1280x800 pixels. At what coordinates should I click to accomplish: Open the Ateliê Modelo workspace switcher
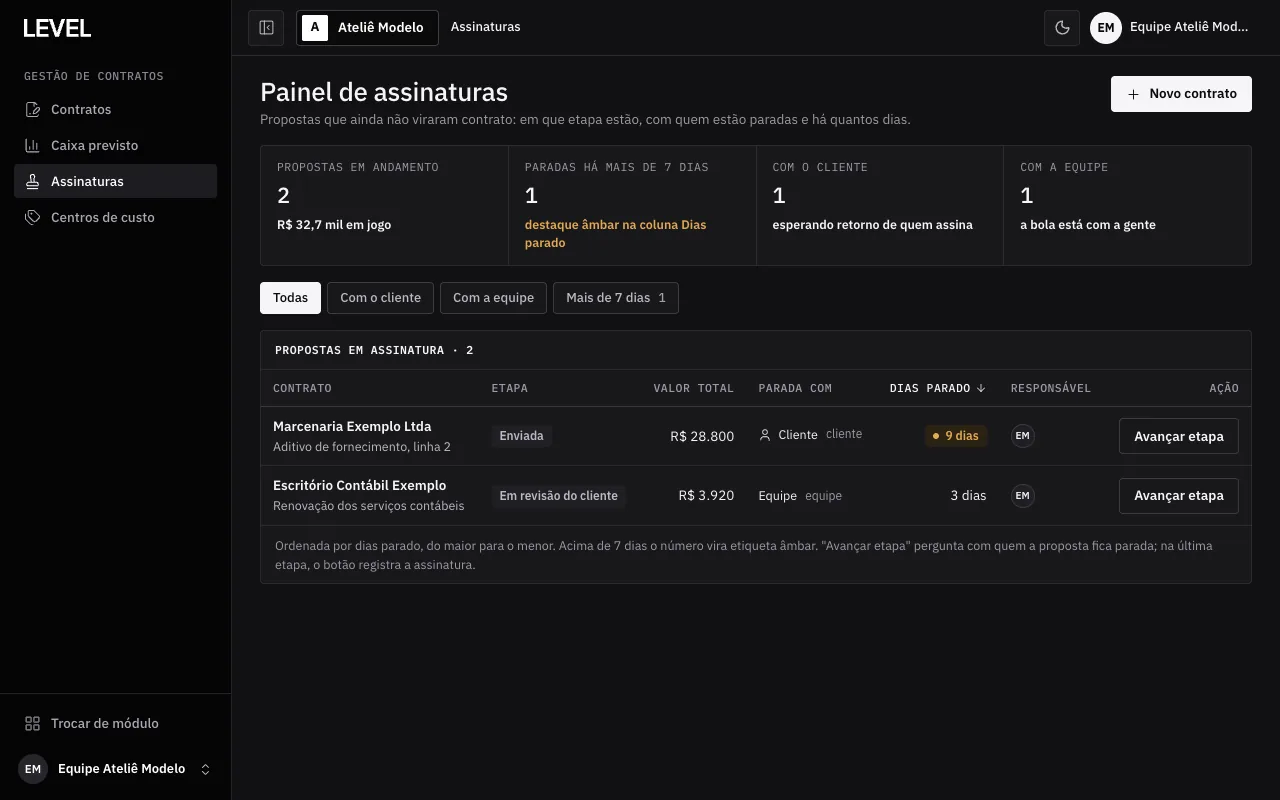367,28
